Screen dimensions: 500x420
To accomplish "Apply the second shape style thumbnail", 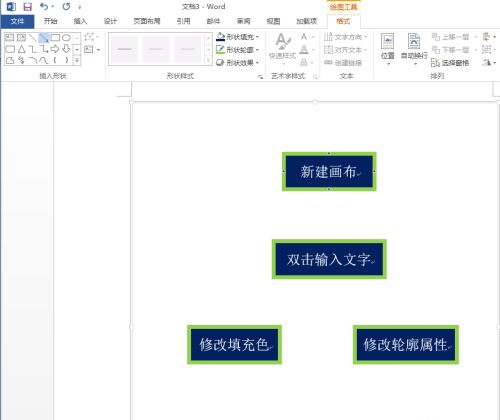I will [x=156, y=49].
